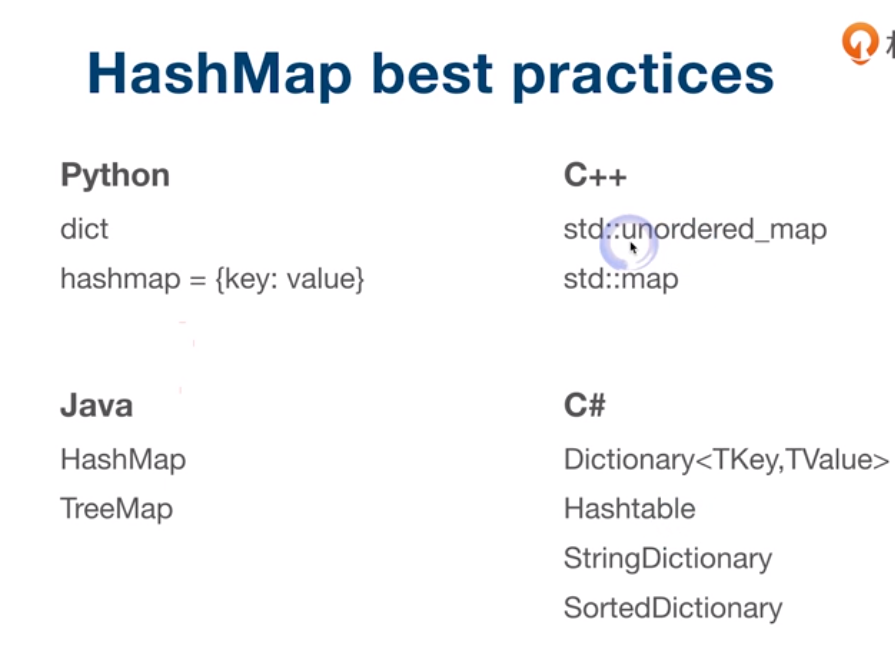Click the StringDictionary entry
895x651 pixels.
(667, 558)
